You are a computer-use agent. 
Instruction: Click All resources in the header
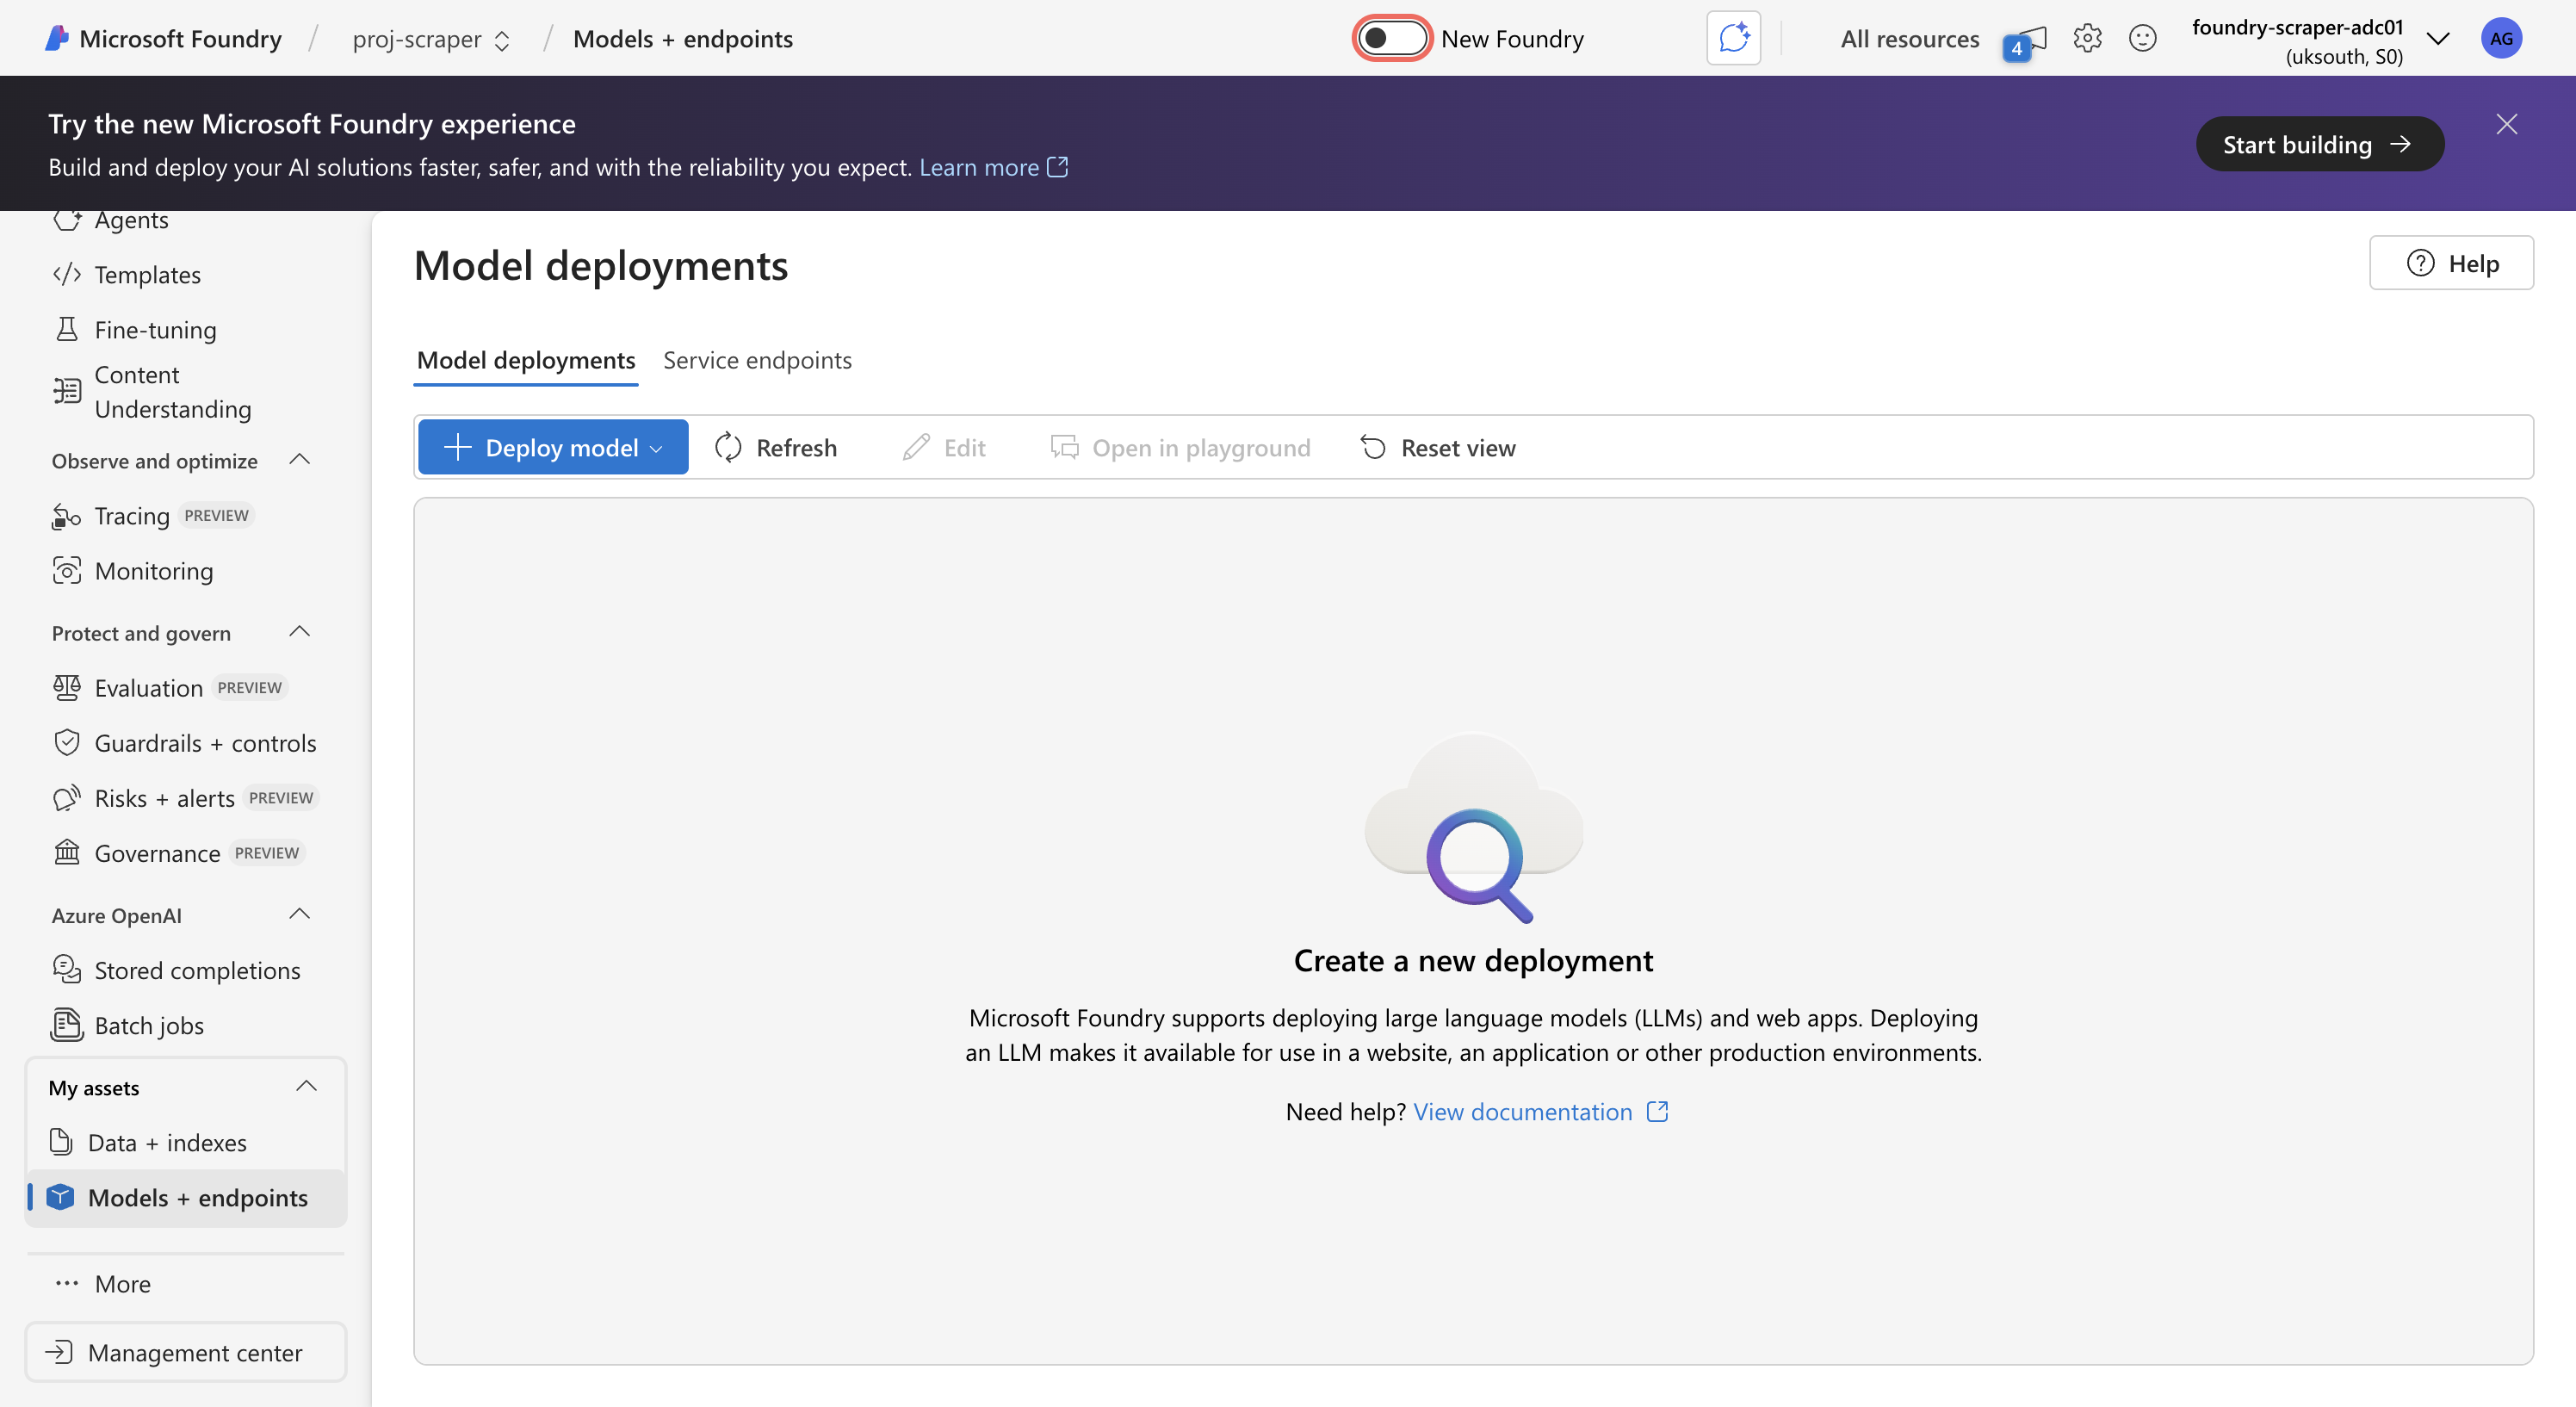click(1909, 39)
